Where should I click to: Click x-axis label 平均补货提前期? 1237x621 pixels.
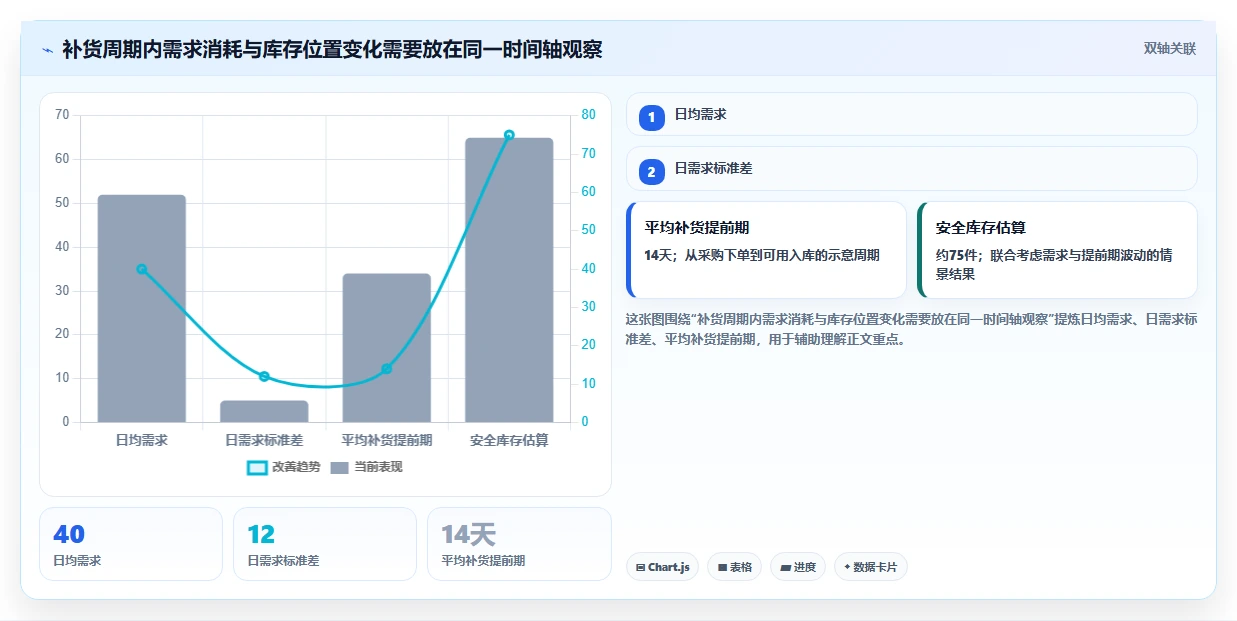click(x=386, y=440)
